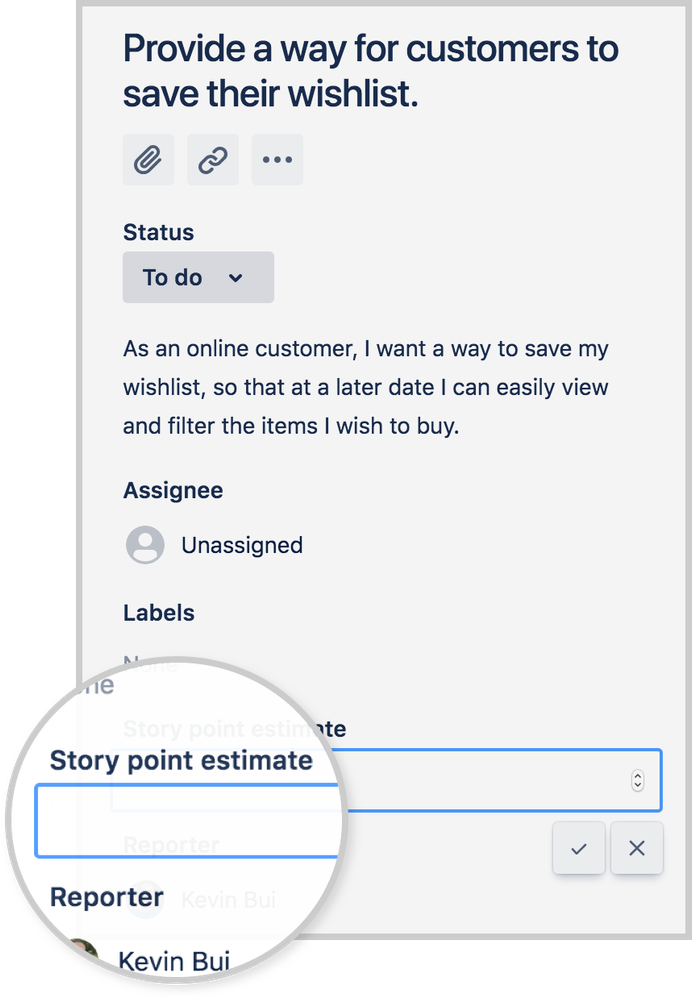The height and width of the screenshot is (998, 692).
Task: Open the more actions (…) icon
Action: click(x=277, y=159)
